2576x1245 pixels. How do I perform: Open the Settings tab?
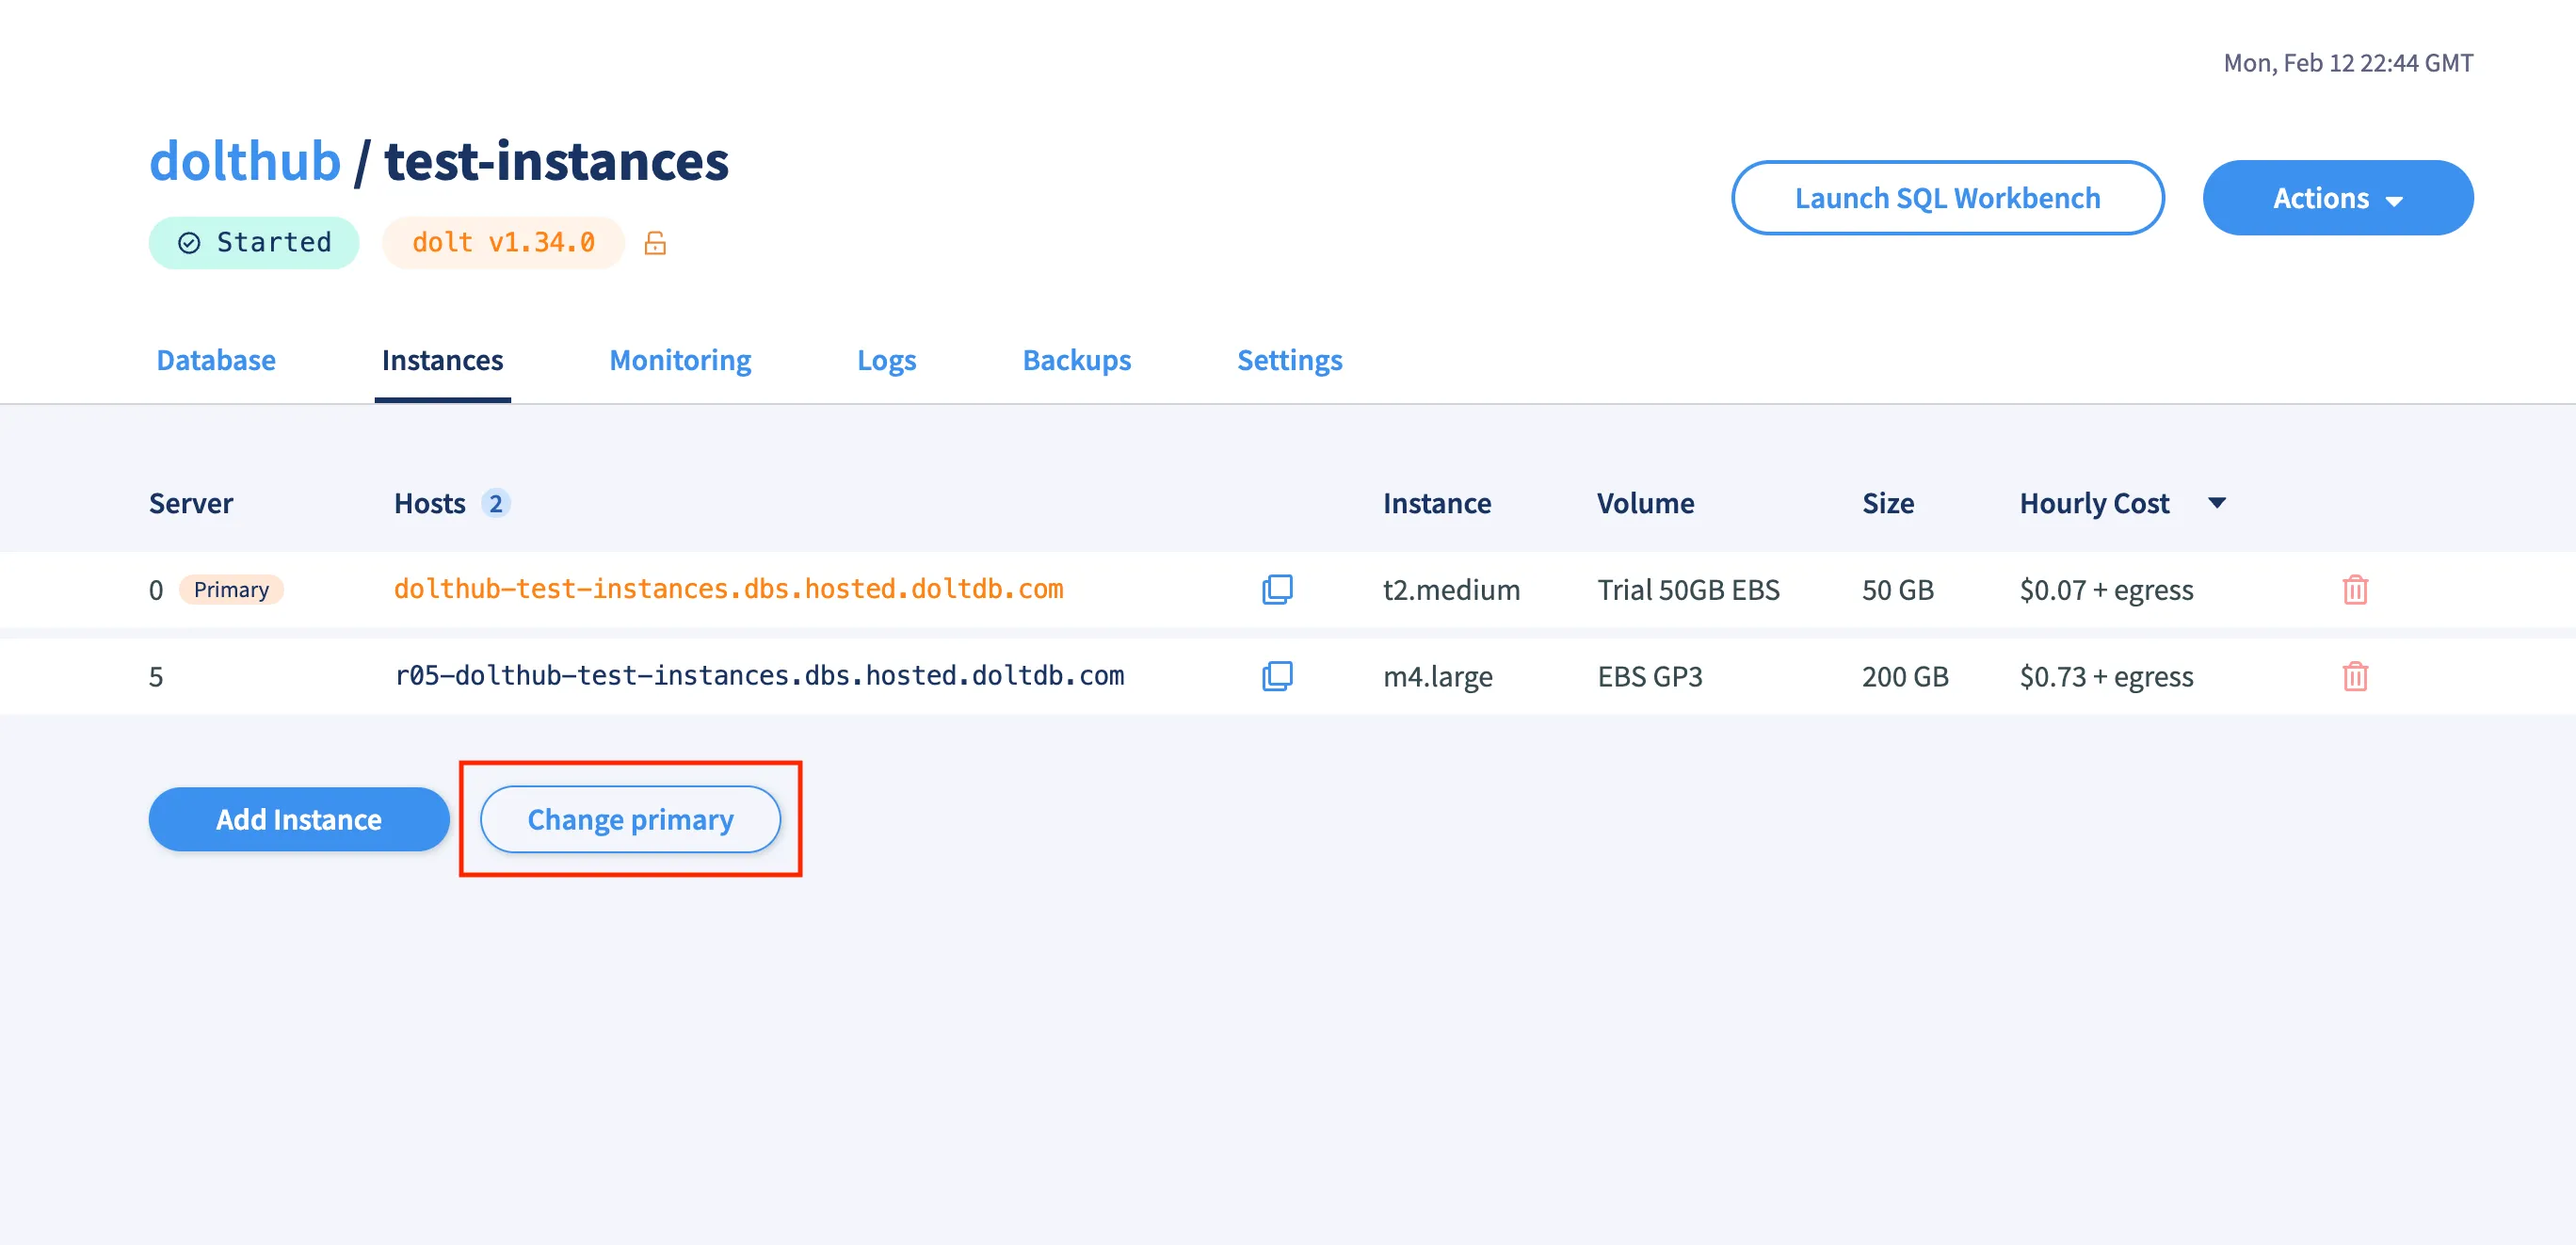coord(1289,360)
